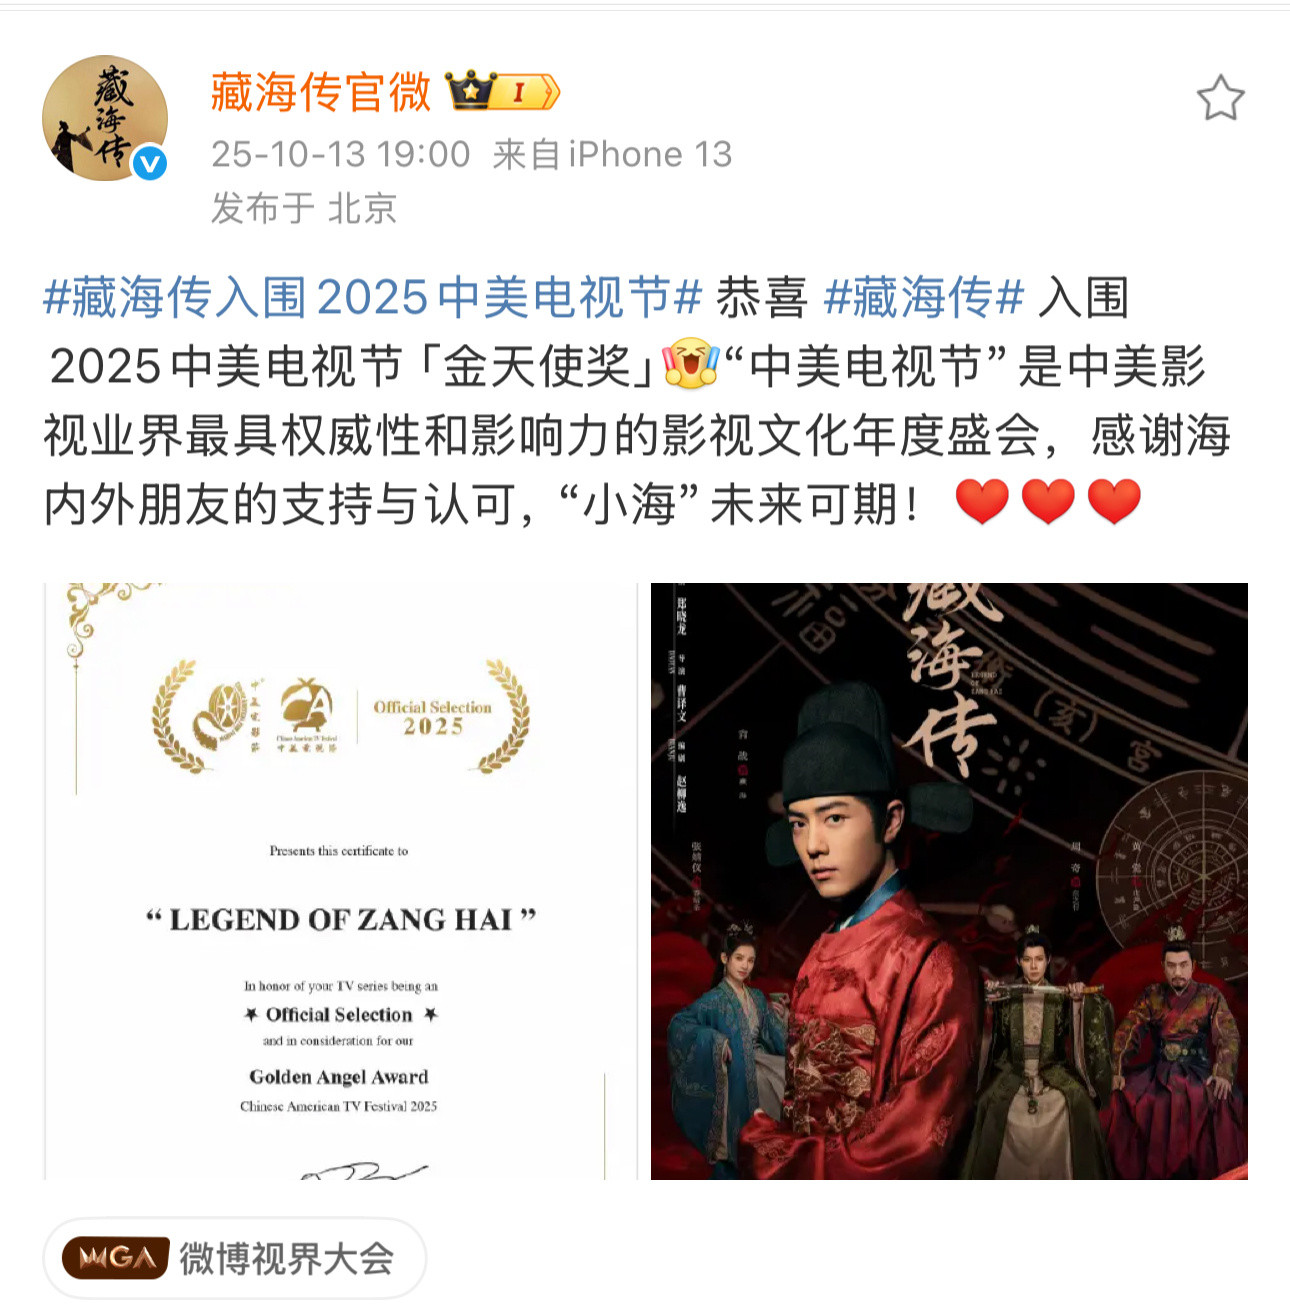Click the crown membership level badge
Screen dimensions: 1290x1316
[x=502, y=92]
